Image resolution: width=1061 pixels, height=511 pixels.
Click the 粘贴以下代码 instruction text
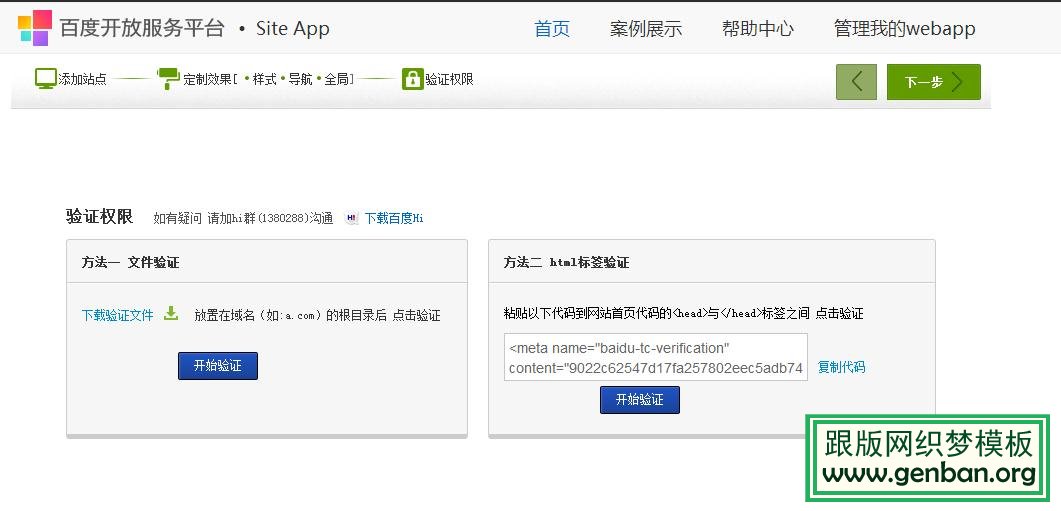683,313
